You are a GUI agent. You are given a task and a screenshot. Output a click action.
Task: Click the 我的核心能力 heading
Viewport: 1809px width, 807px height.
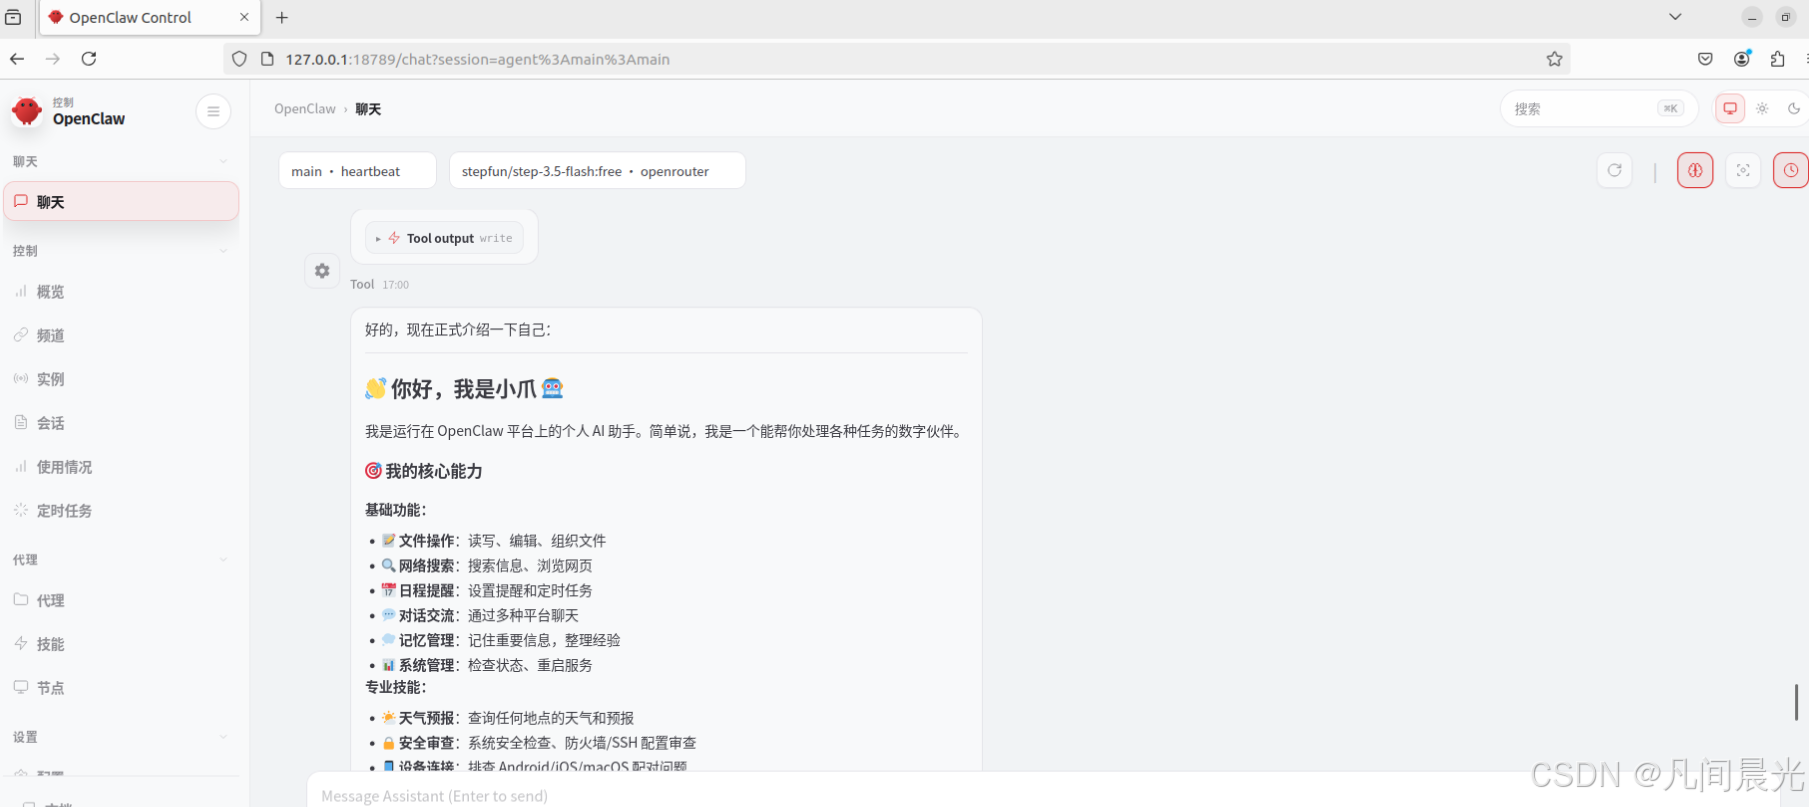pyautogui.click(x=424, y=471)
